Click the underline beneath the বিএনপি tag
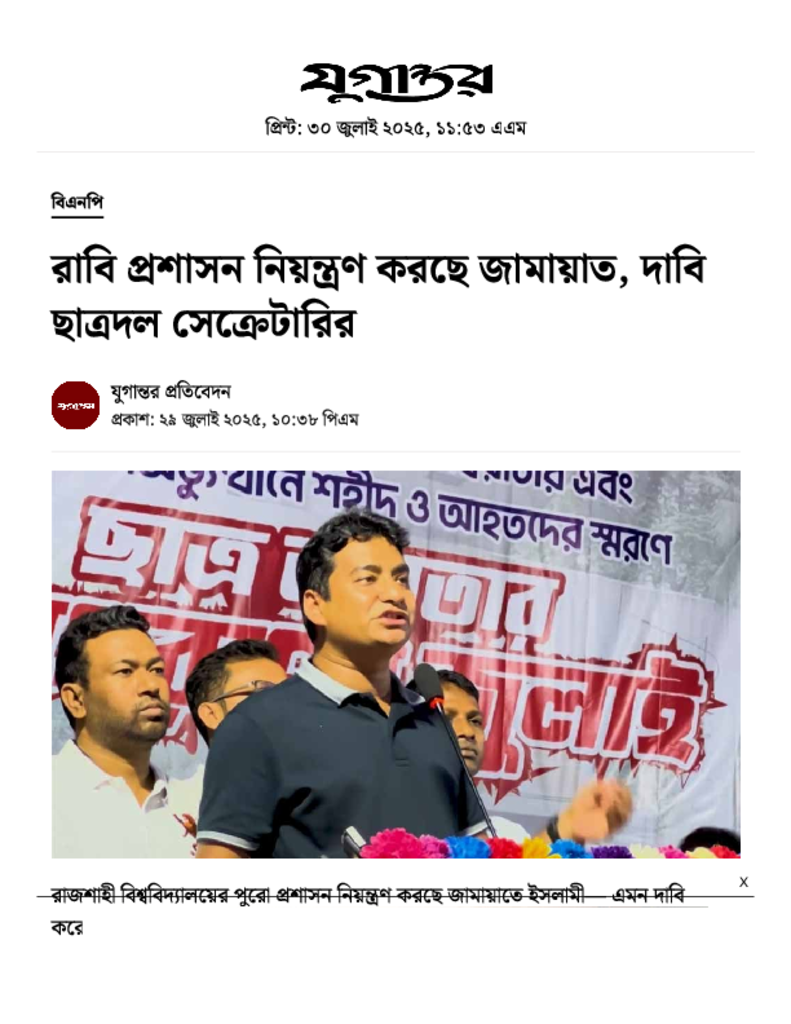Image resolution: width=791 pixels, height=1024 pixels. tap(77, 216)
